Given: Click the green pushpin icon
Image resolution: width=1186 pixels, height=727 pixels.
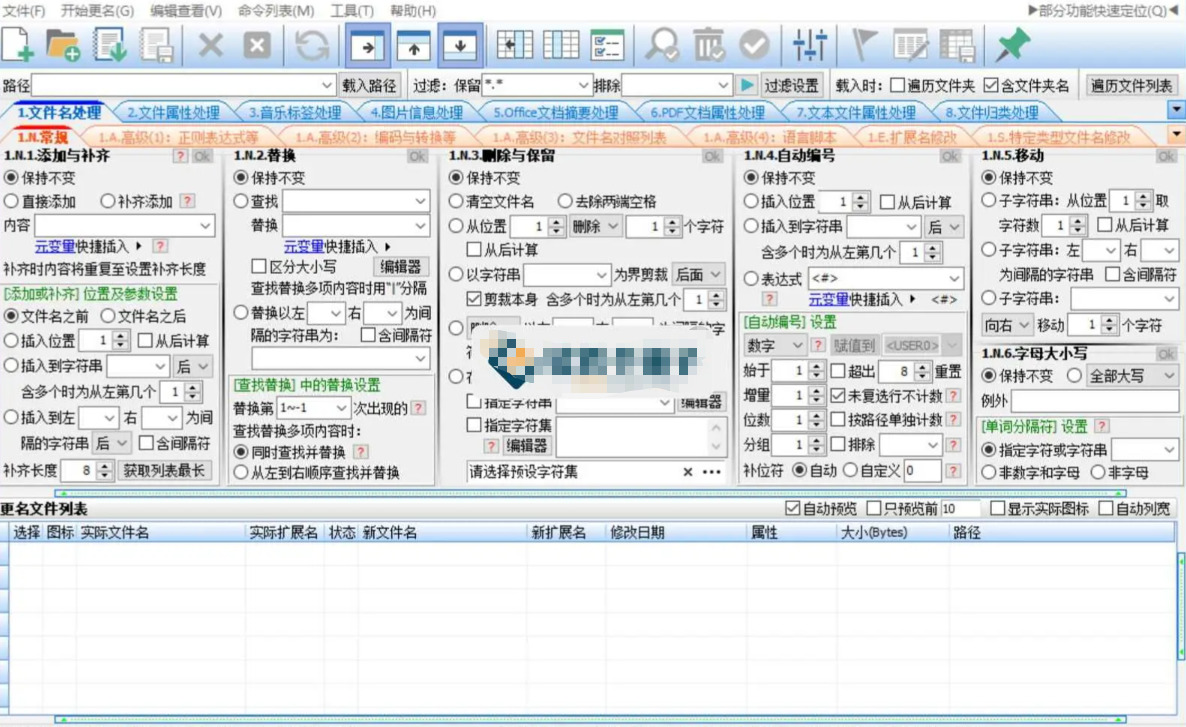Looking at the screenshot, I should pos(1012,45).
